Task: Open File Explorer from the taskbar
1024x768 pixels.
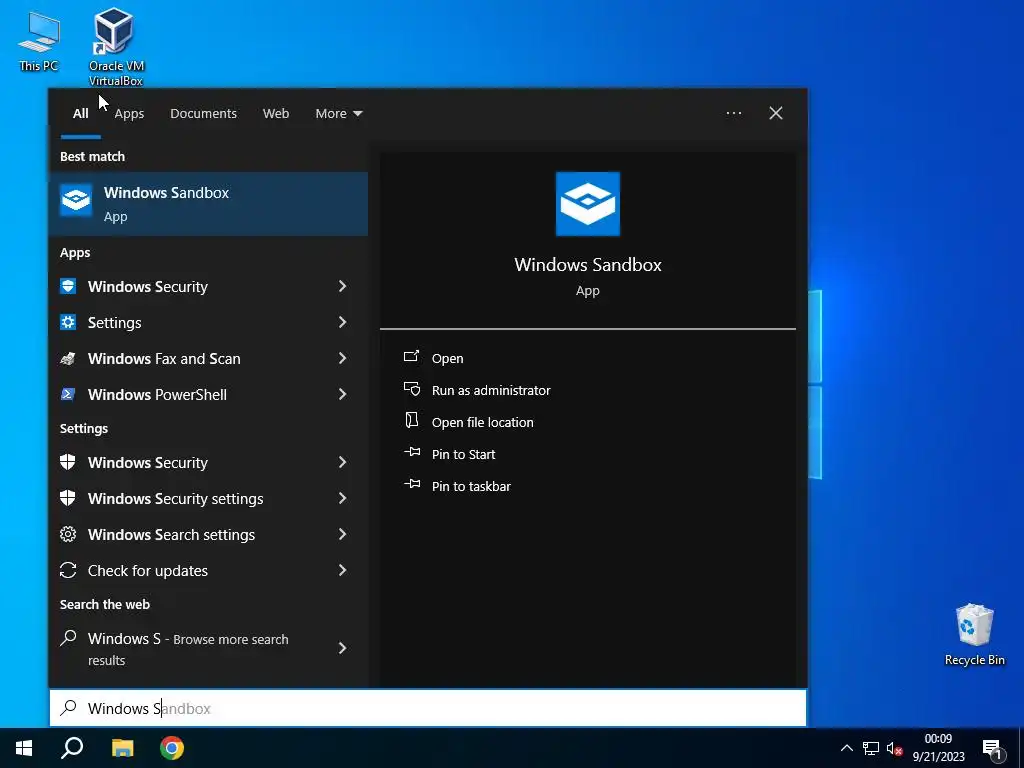Action: tap(122, 748)
